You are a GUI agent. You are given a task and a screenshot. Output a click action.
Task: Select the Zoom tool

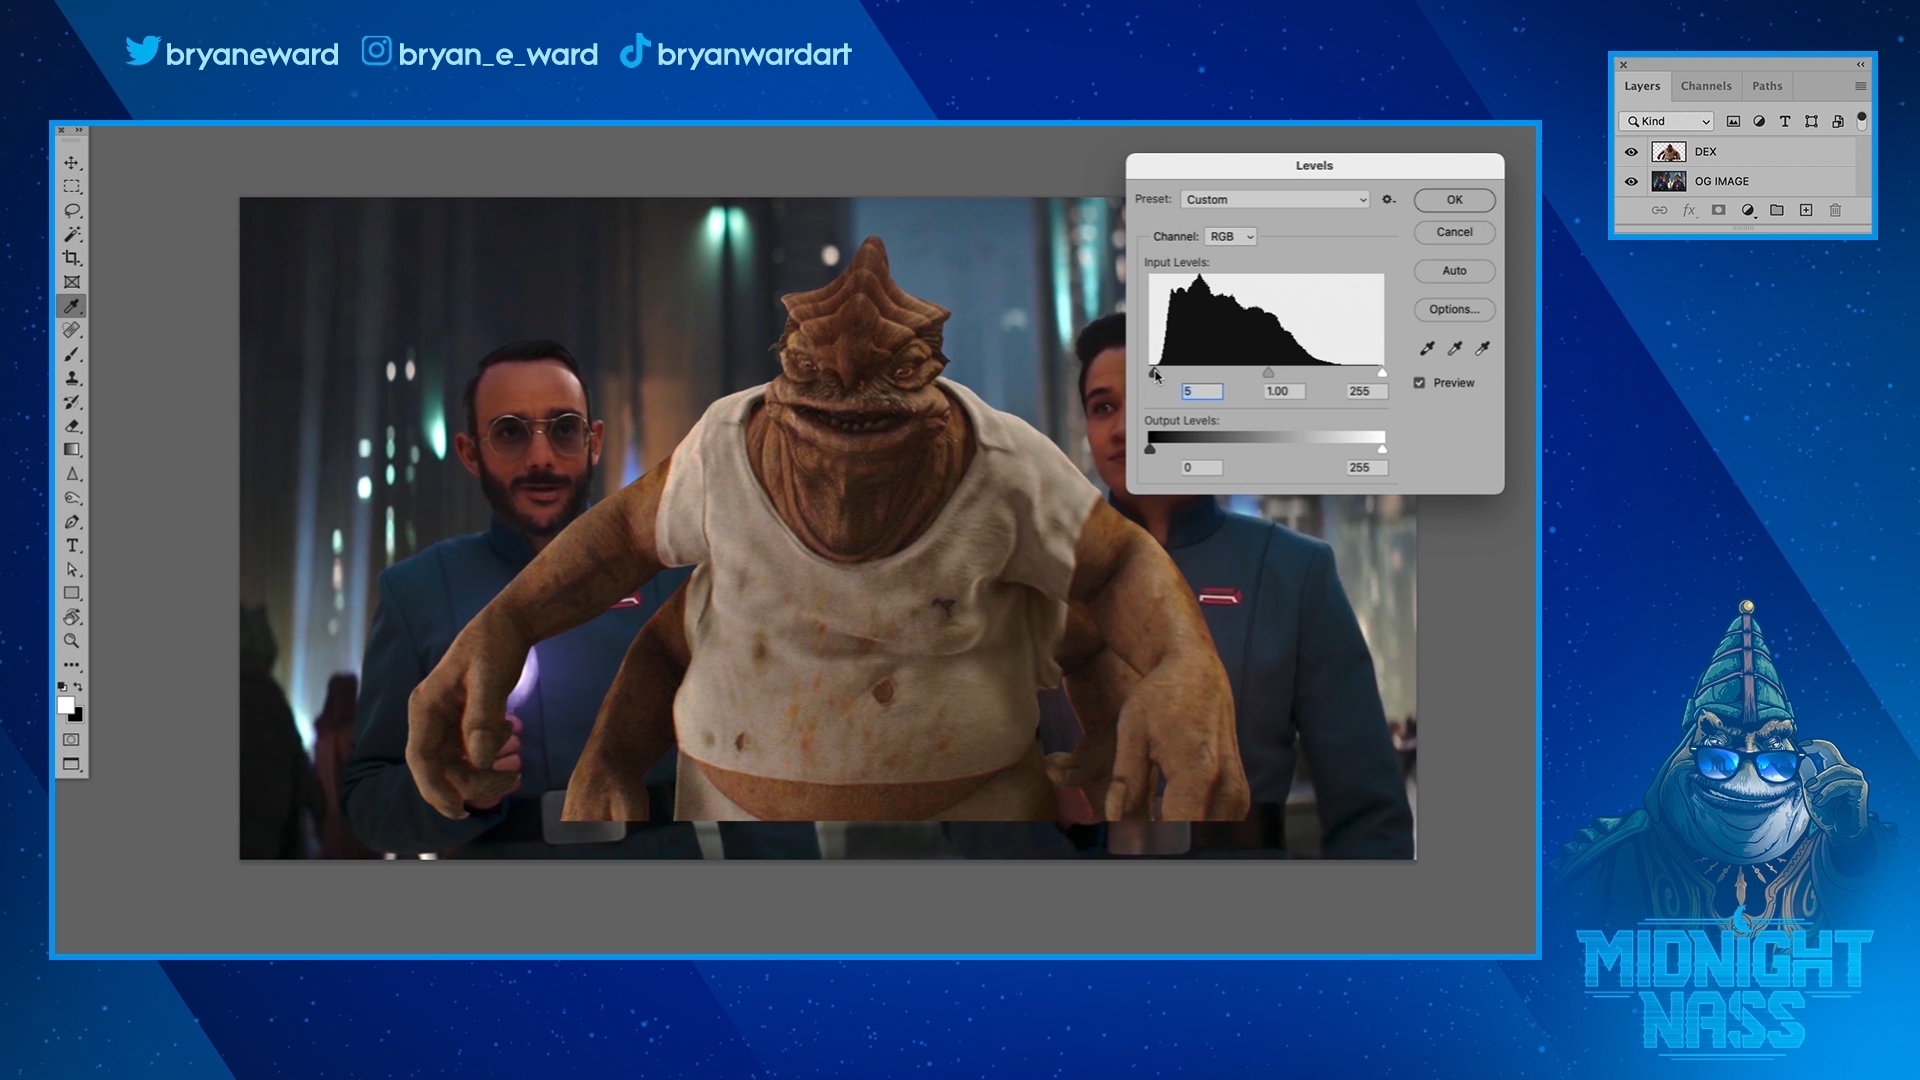point(72,641)
